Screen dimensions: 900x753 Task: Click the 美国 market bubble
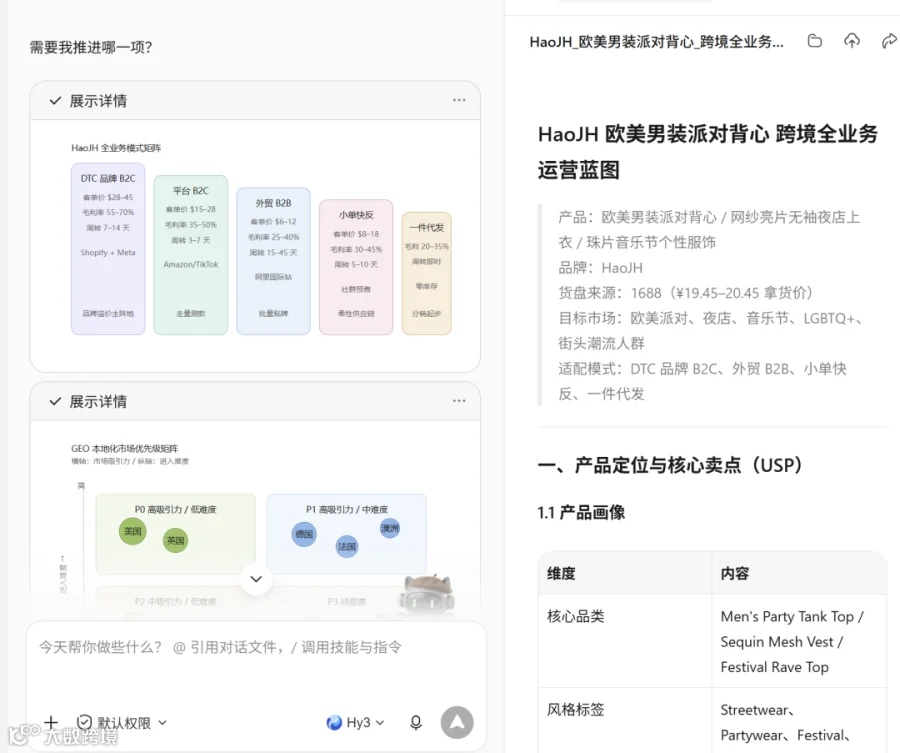[x=133, y=531]
